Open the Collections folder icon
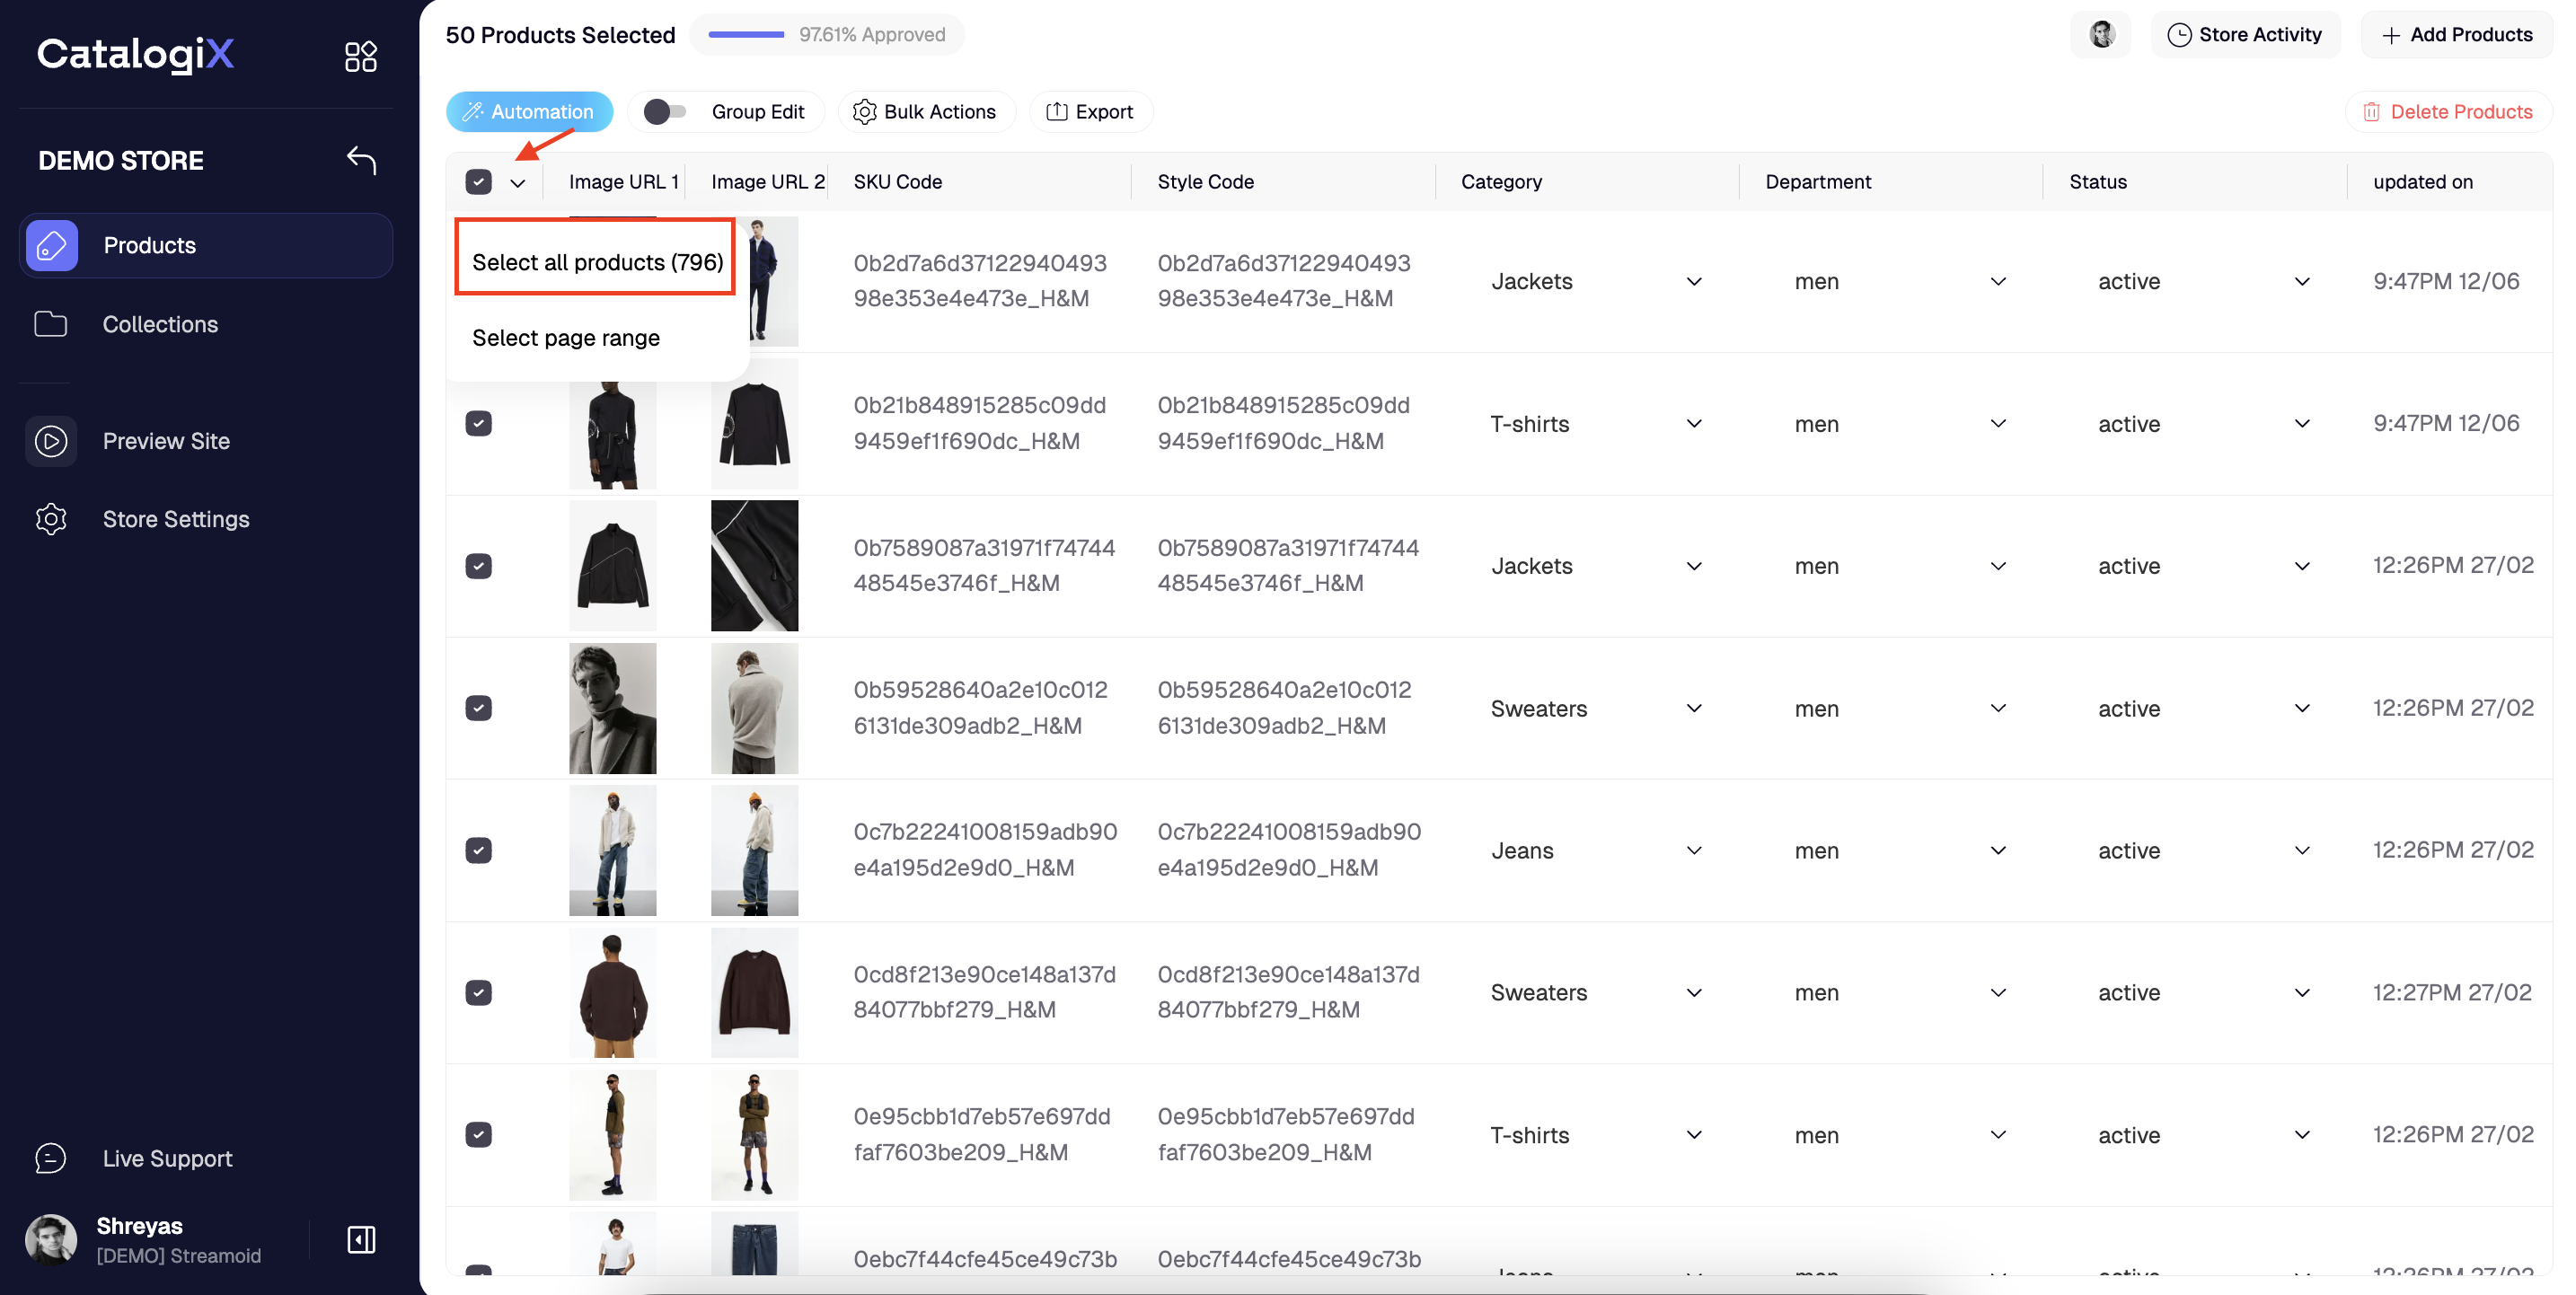 [51, 324]
